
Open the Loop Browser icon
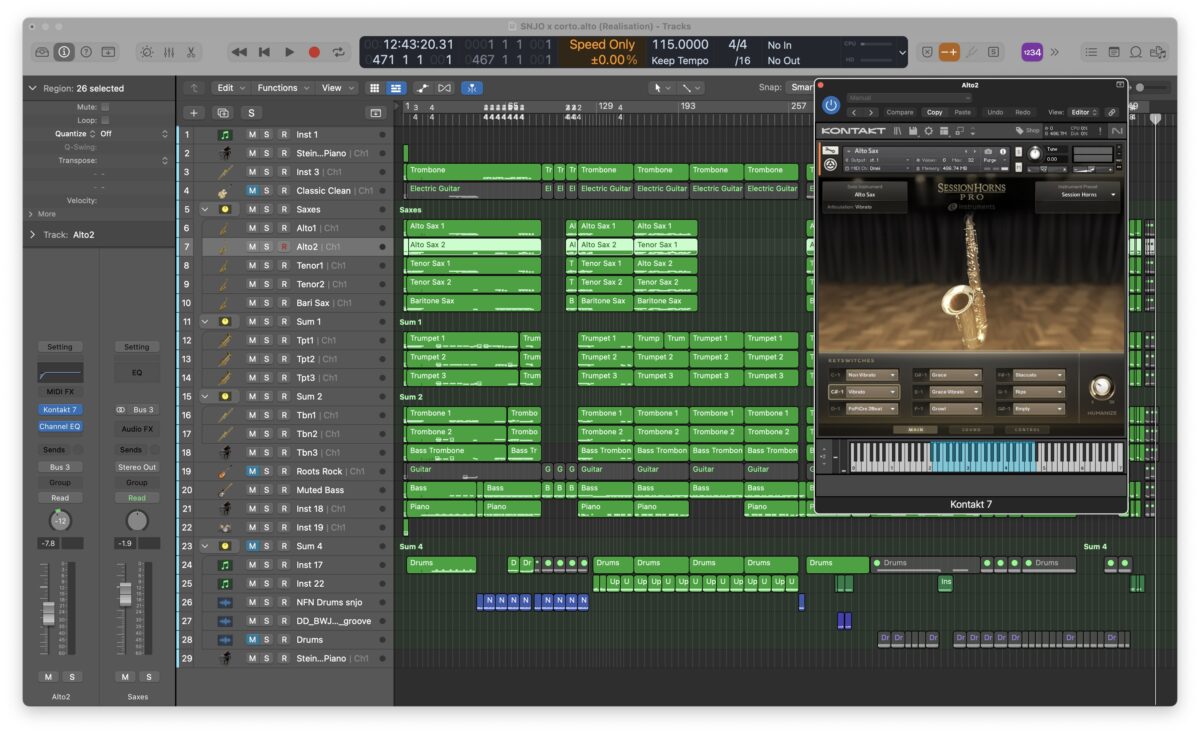pos(1136,52)
